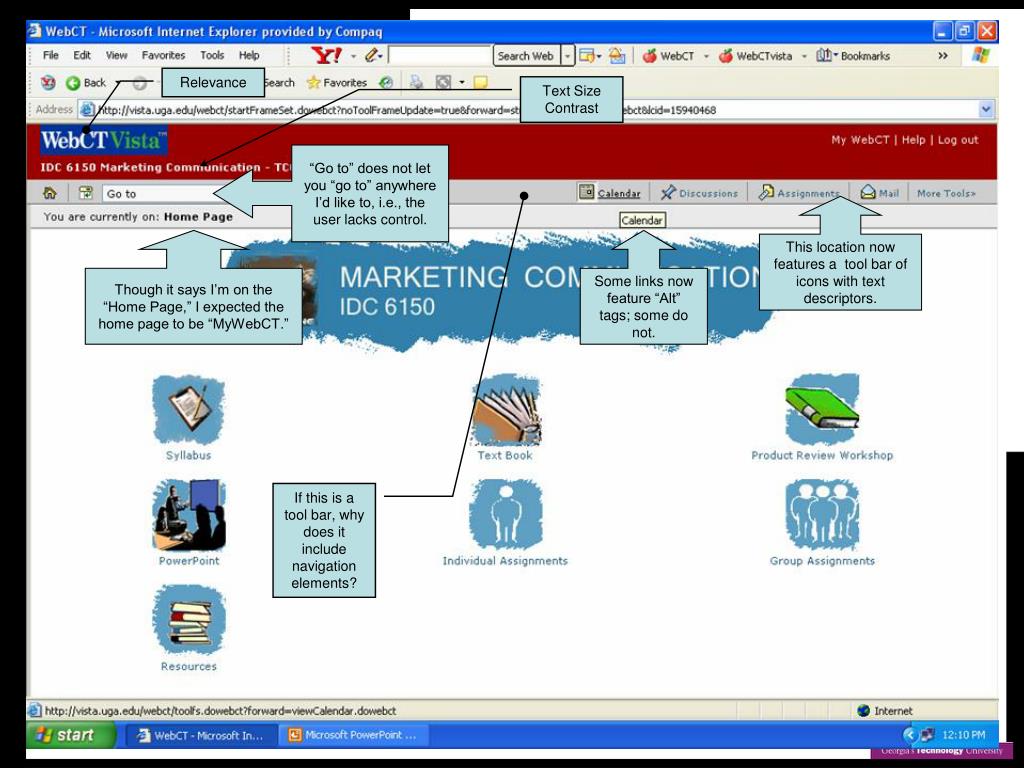Open the Edit menu
1024x768 pixels.
(x=82, y=56)
